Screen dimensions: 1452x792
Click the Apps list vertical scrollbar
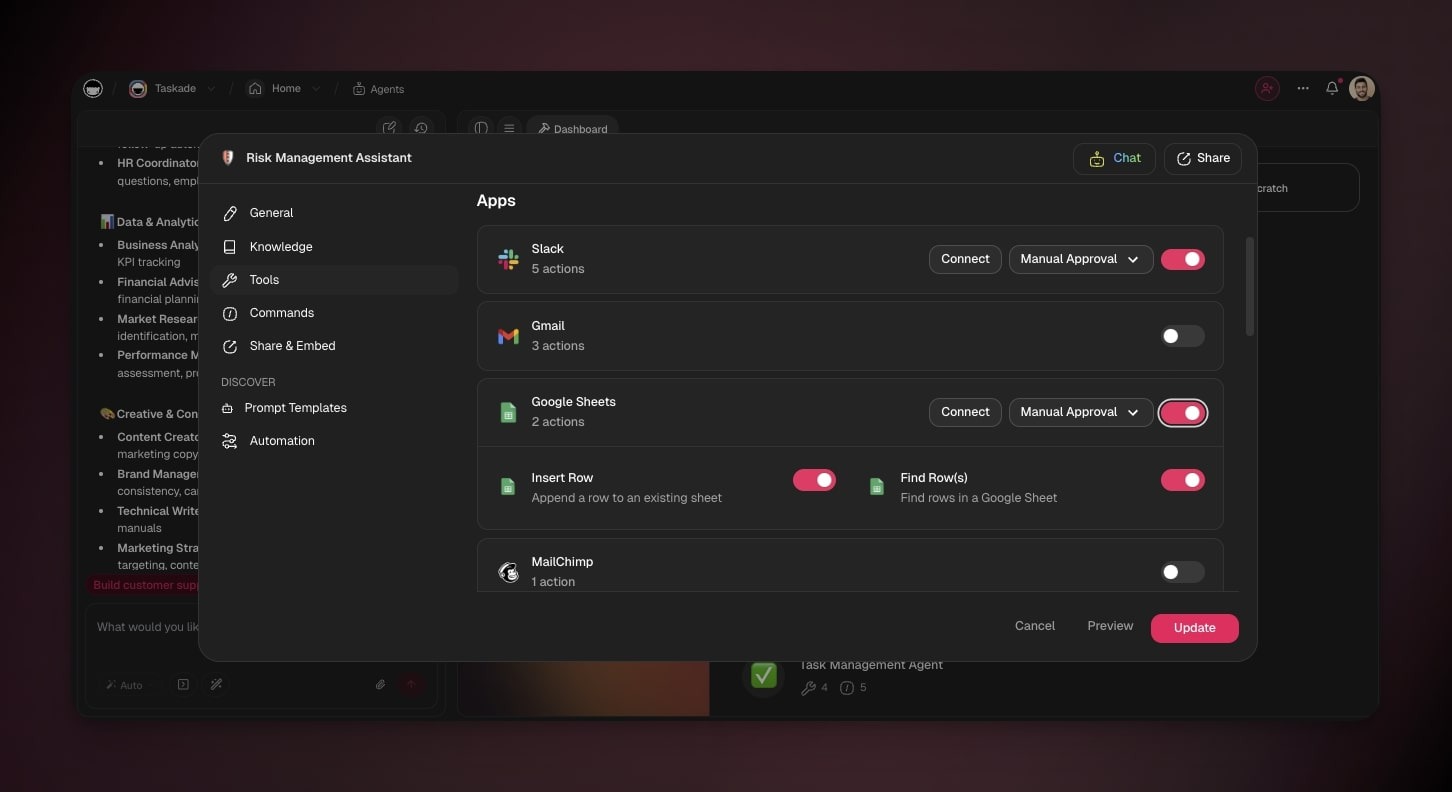1250,286
